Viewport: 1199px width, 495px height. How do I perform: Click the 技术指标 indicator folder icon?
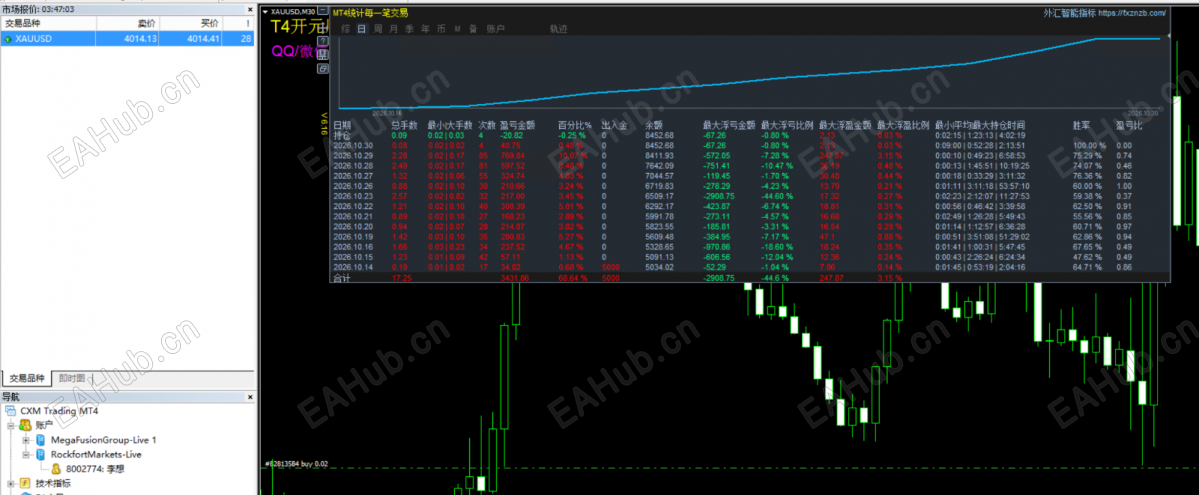(25, 484)
